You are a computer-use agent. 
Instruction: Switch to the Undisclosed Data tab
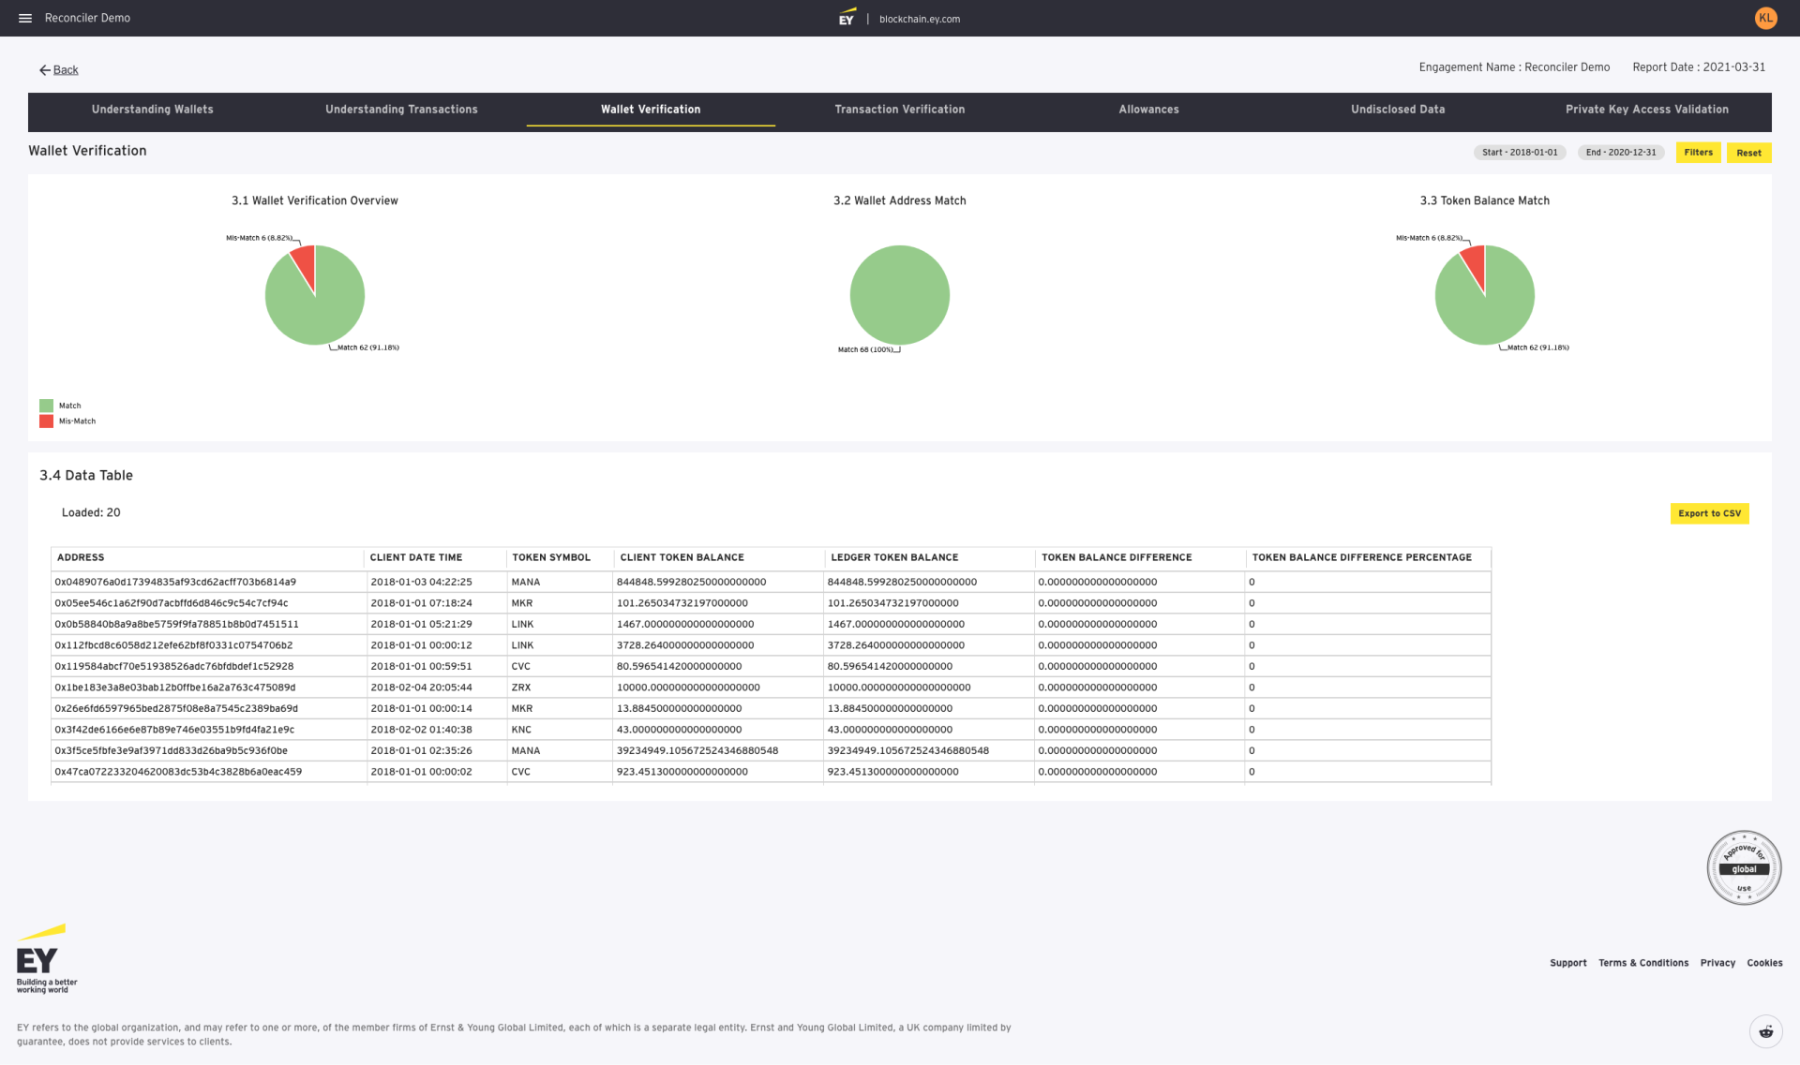click(1397, 110)
